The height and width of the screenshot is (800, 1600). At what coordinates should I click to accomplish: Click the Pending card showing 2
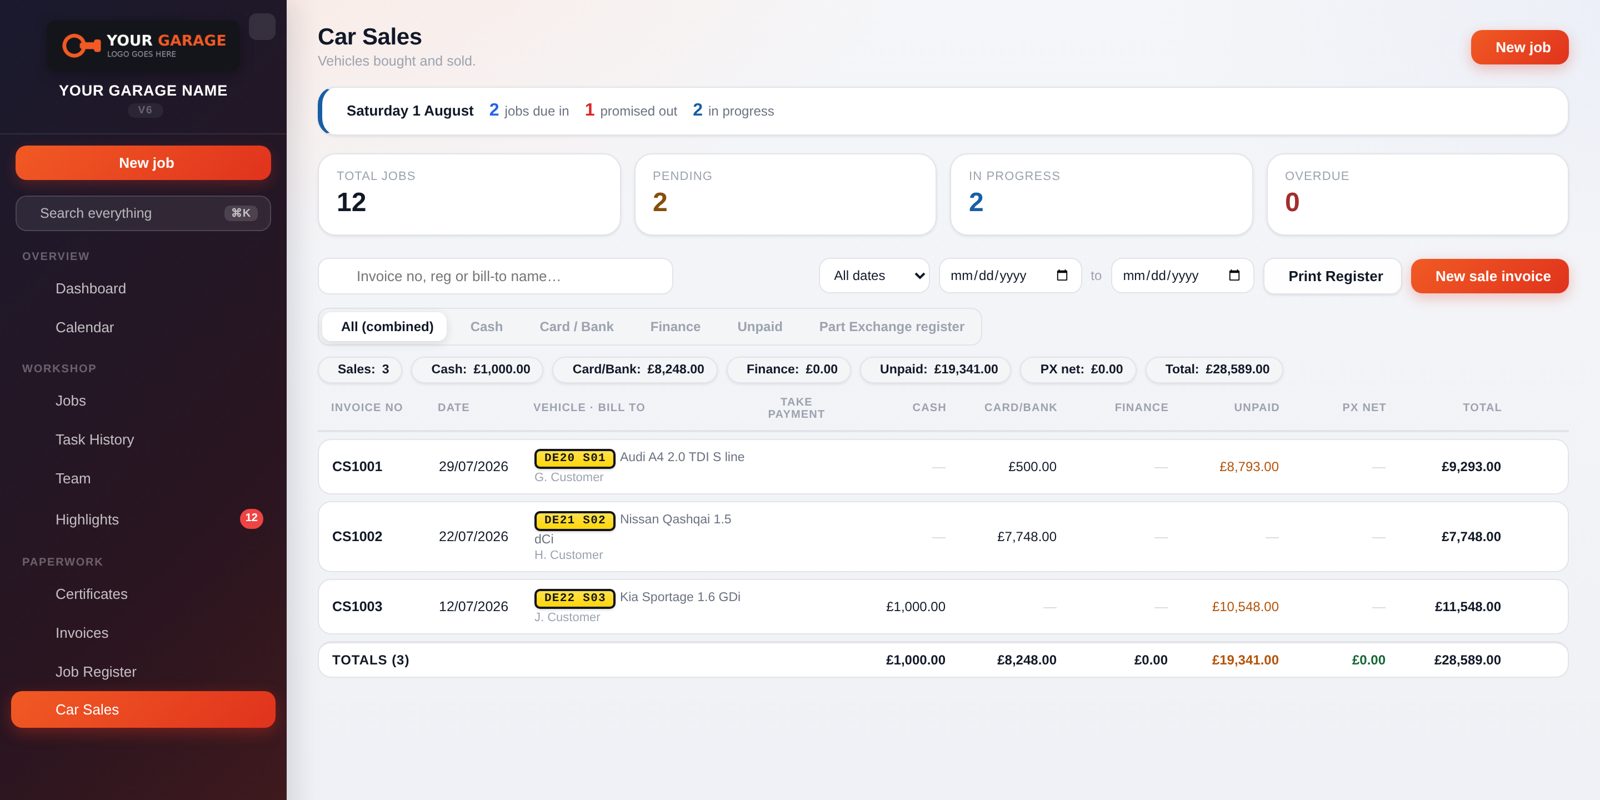pos(785,194)
